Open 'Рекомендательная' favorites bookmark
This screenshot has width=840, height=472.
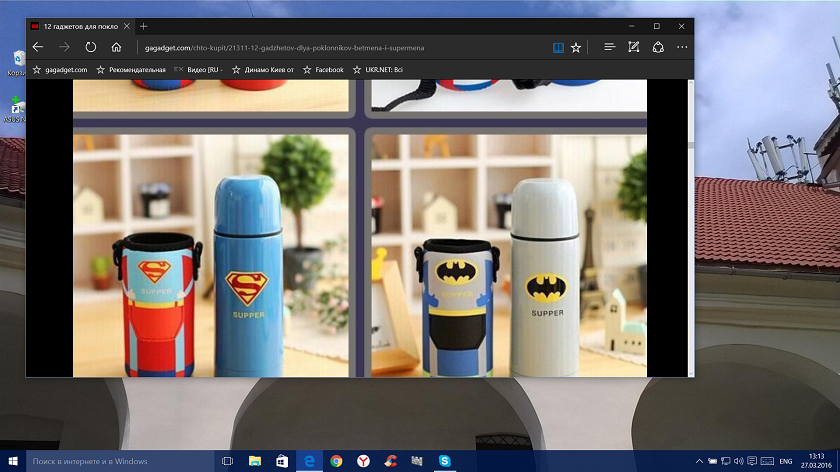(131, 70)
